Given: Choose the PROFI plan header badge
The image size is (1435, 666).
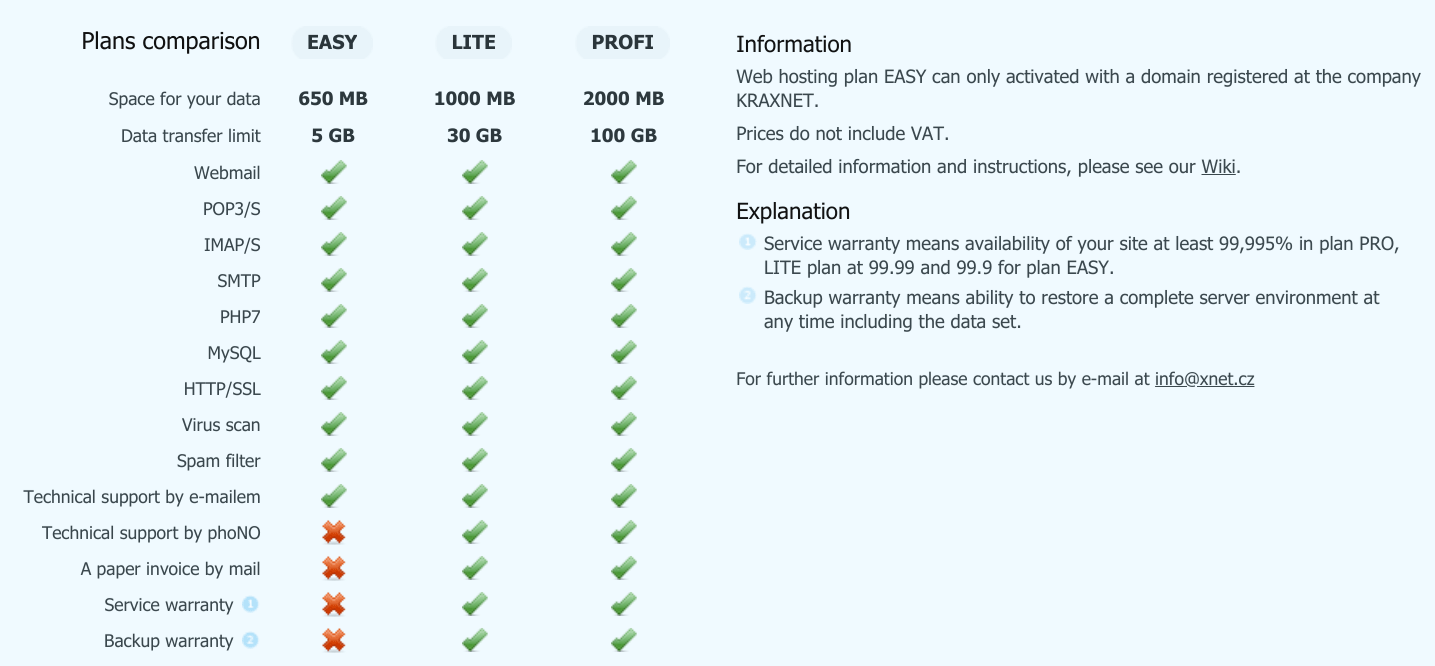Looking at the screenshot, I should click(x=623, y=43).
